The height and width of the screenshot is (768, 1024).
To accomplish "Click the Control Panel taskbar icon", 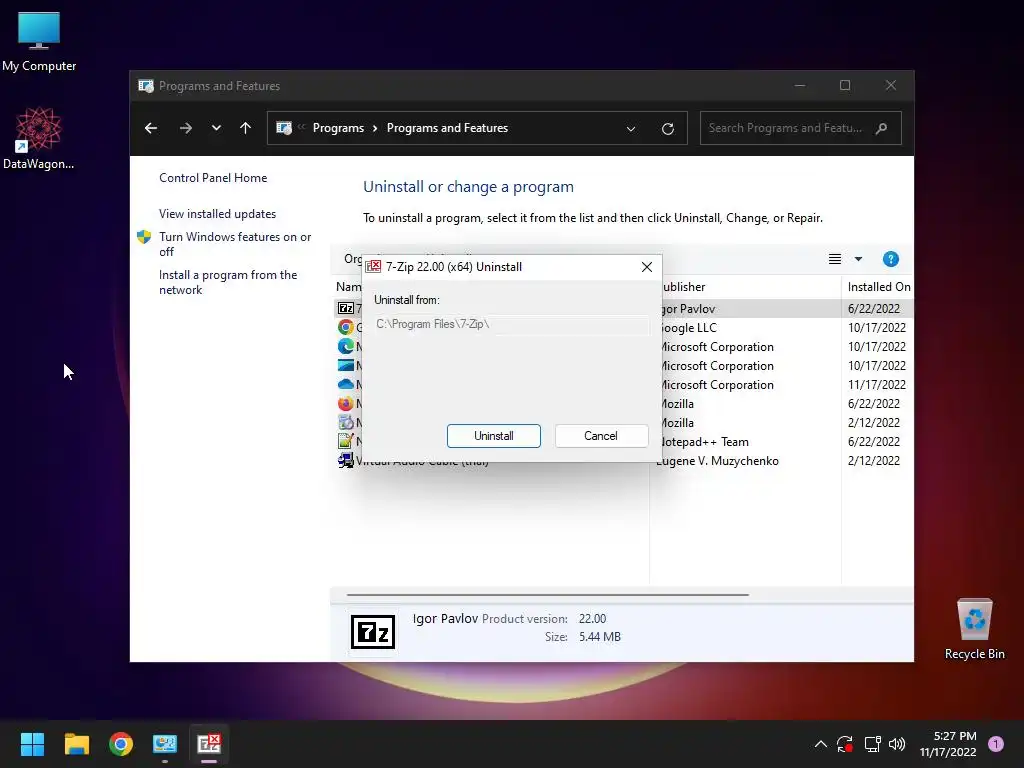I will pyautogui.click(x=165, y=744).
